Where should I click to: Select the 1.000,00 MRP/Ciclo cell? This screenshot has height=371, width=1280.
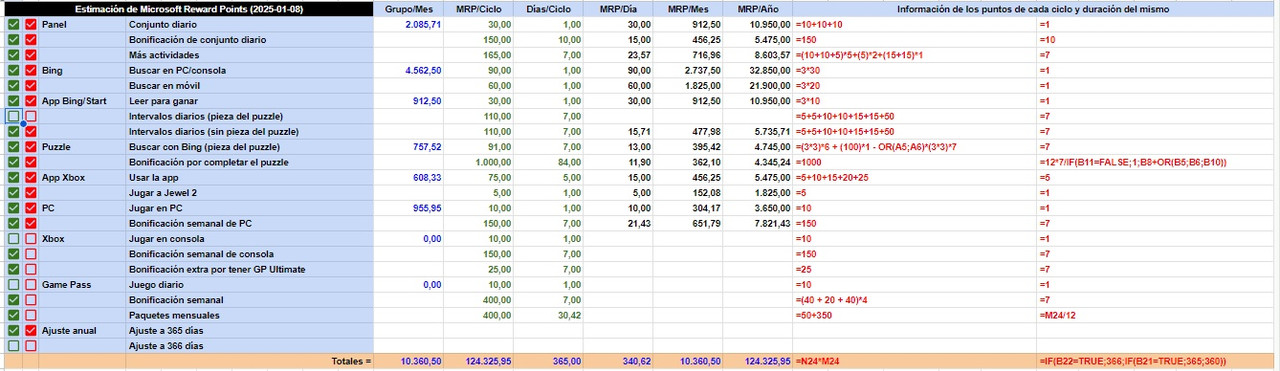pyautogui.click(x=479, y=162)
